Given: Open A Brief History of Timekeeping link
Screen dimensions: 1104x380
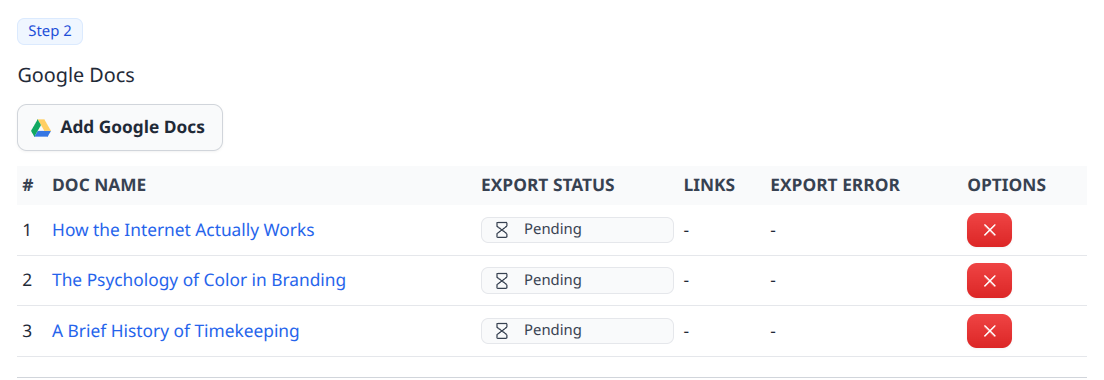Looking at the screenshot, I should 175,331.
